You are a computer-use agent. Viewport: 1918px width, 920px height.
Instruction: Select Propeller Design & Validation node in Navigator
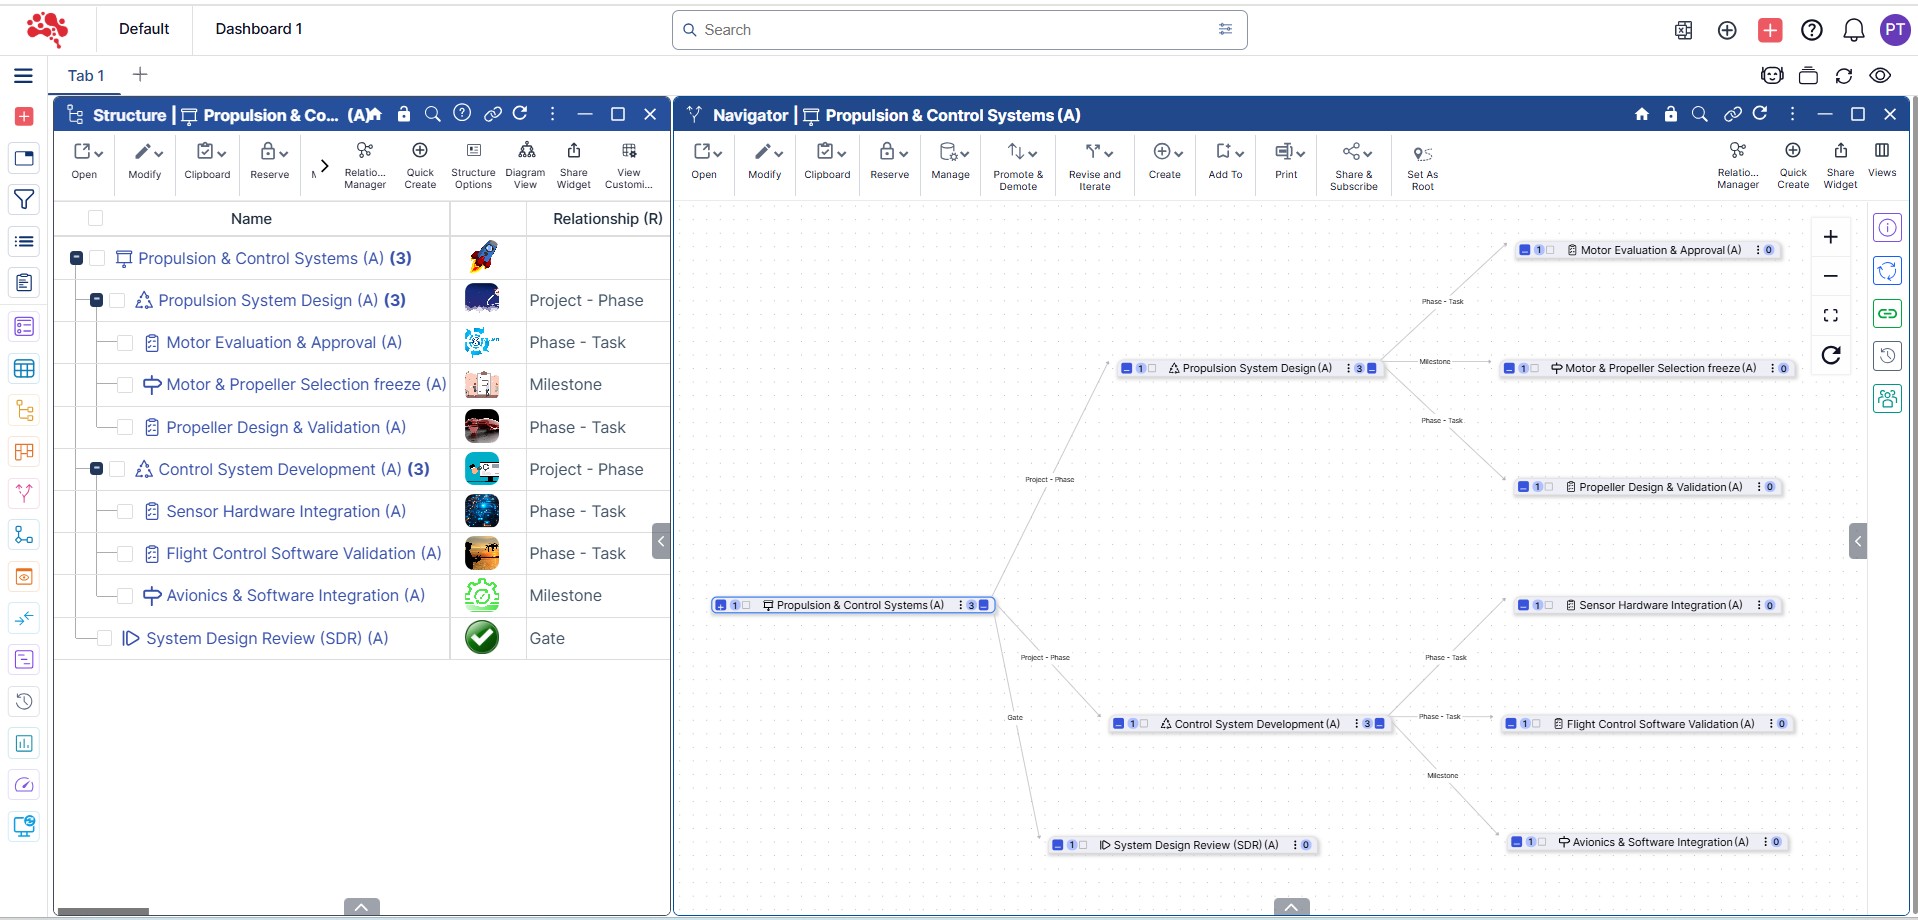pyautogui.click(x=1659, y=487)
